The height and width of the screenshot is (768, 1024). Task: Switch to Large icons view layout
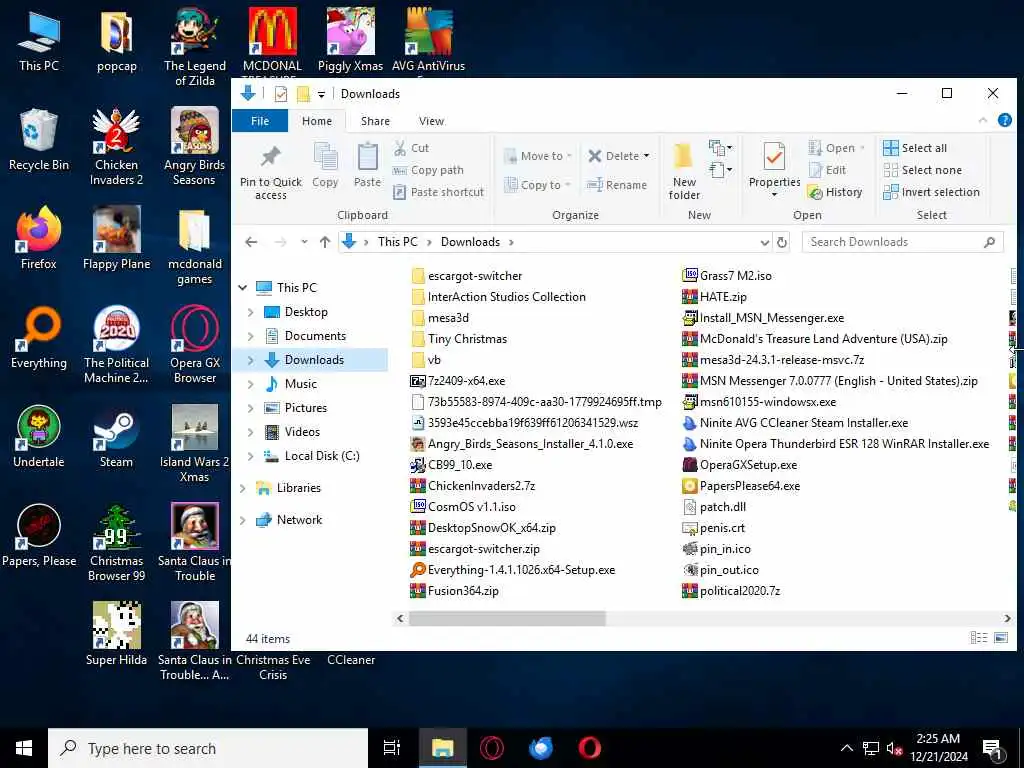click(x=1000, y=638)
